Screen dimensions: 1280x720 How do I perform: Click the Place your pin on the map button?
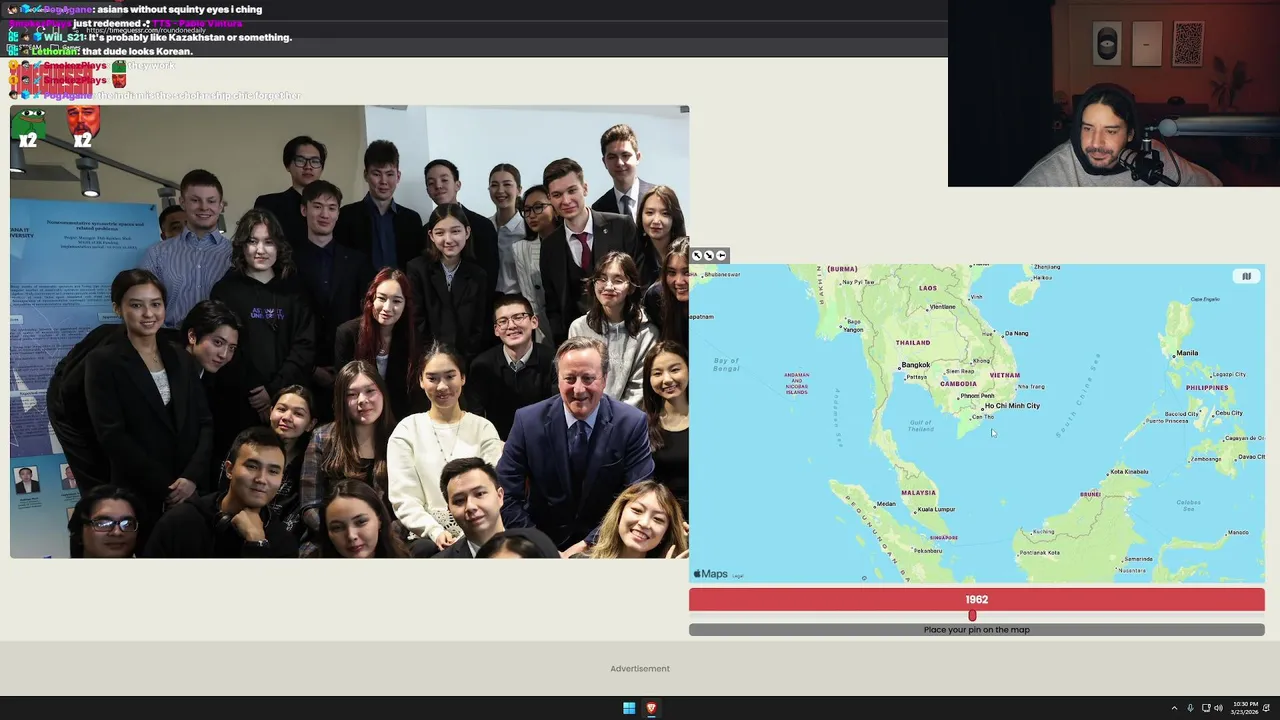coord(976,630)
